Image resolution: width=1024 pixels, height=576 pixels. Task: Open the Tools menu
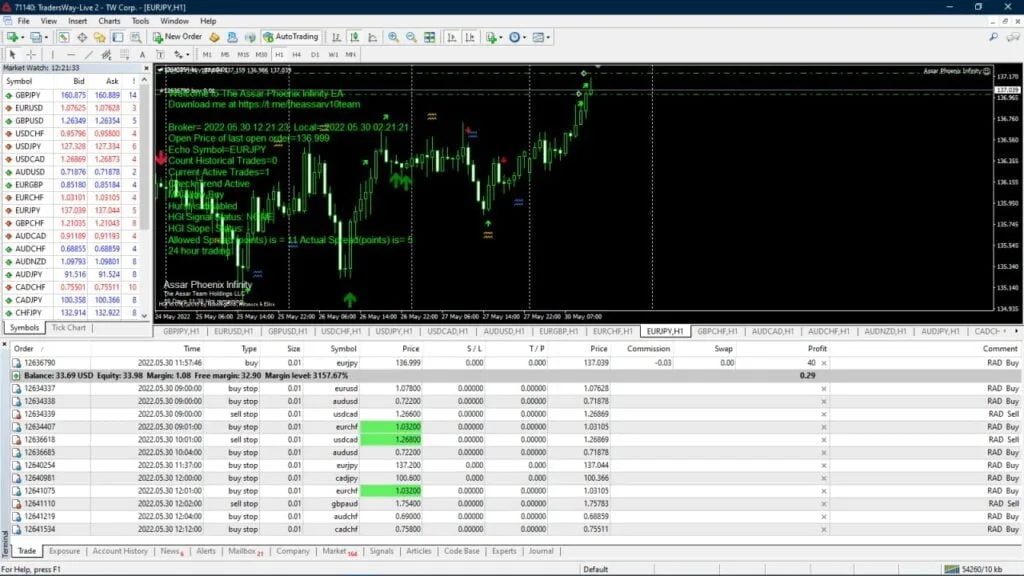(139, 20)
